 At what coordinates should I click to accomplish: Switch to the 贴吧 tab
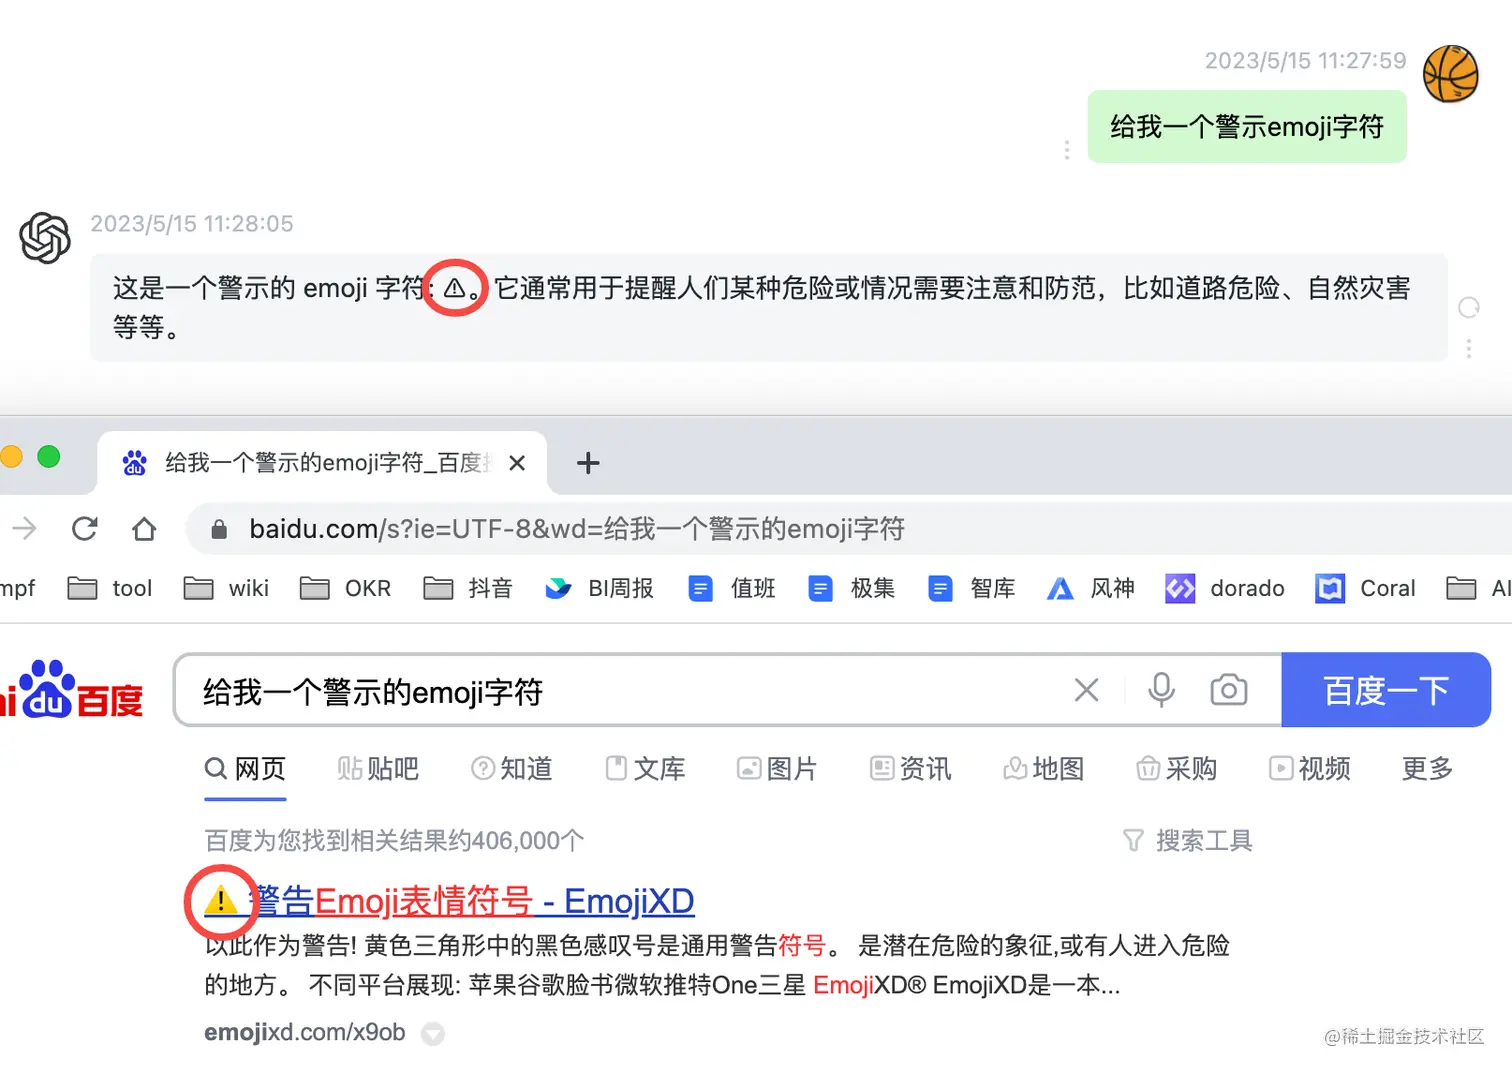pyautogui.click(x=378, y=769)
